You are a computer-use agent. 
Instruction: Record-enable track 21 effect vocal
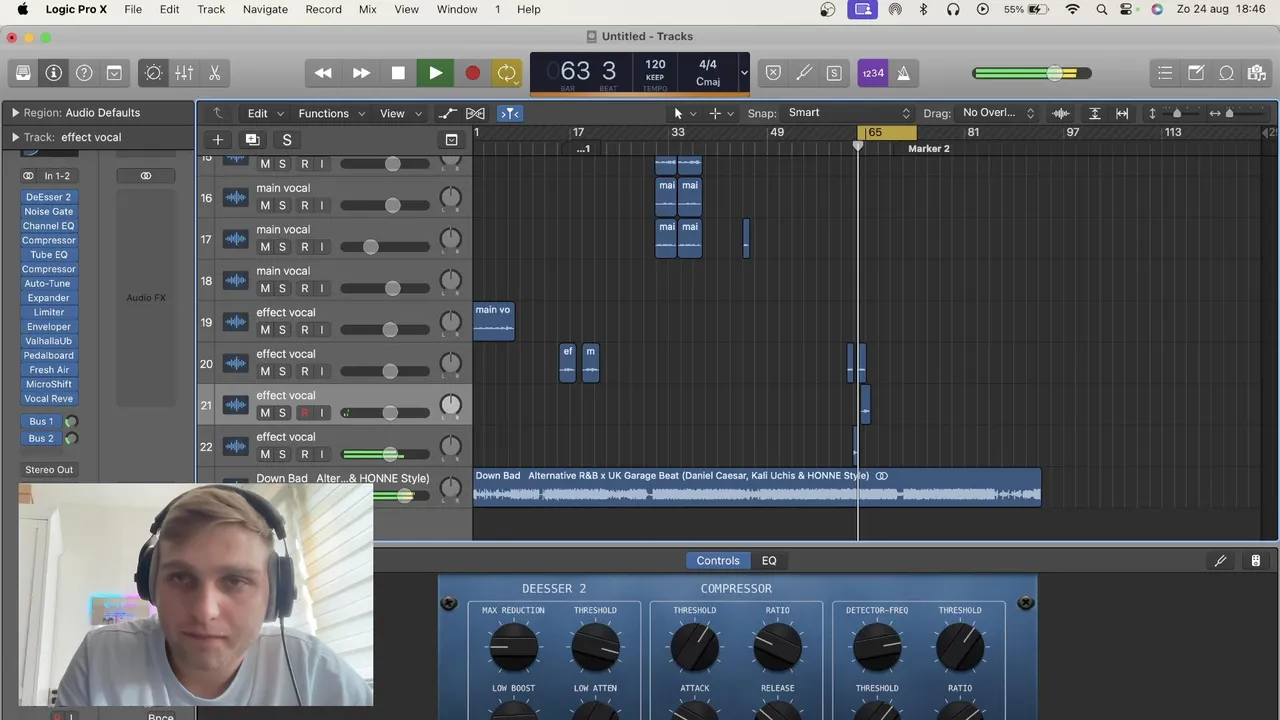click(304, 412)
